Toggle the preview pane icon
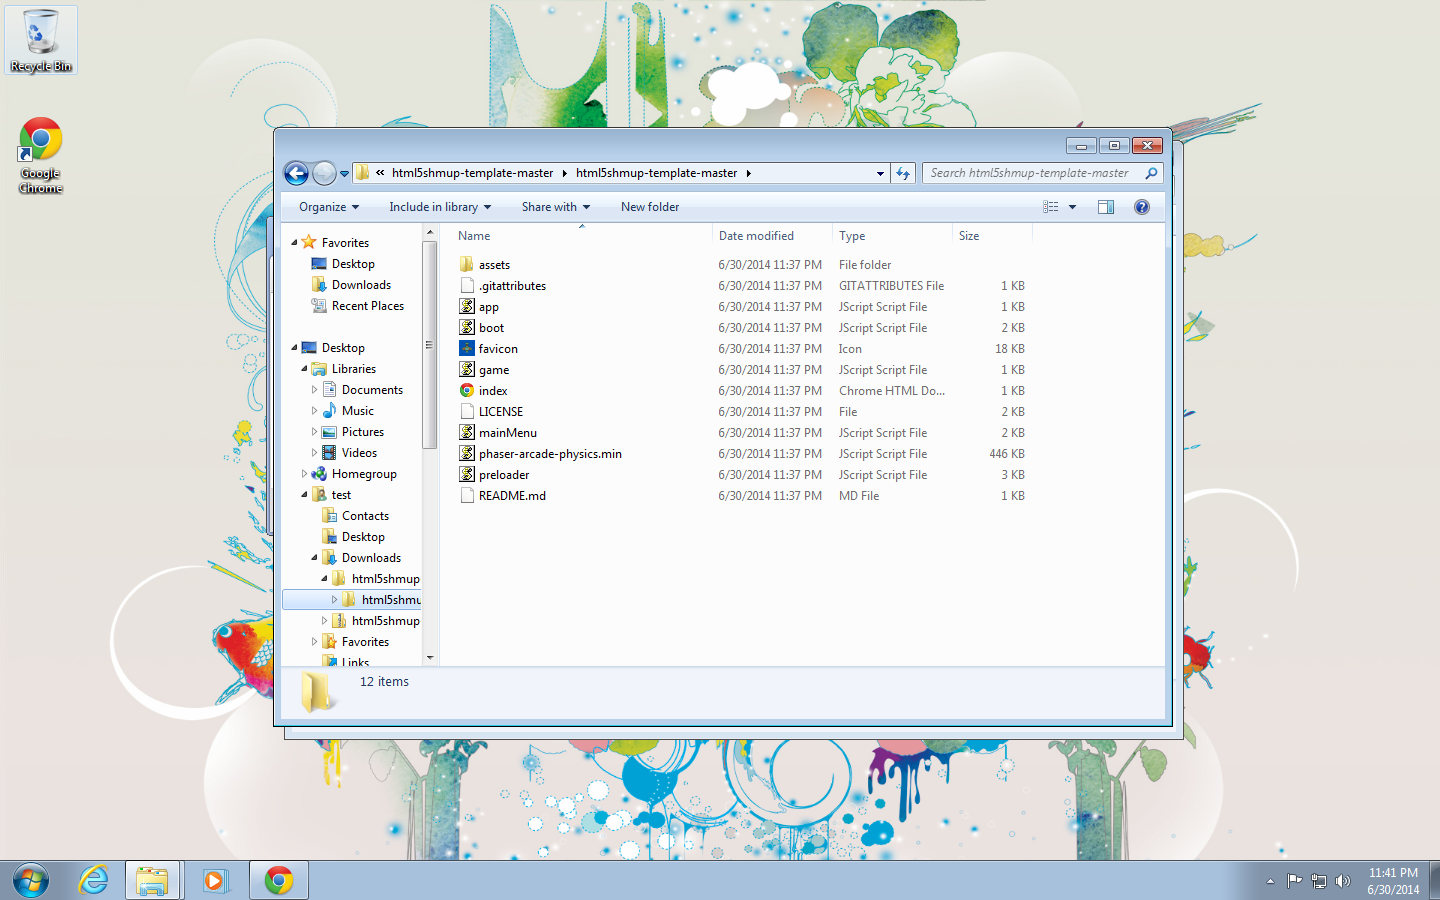The width and height of the screenshot is (1440, 900). 1106,207
